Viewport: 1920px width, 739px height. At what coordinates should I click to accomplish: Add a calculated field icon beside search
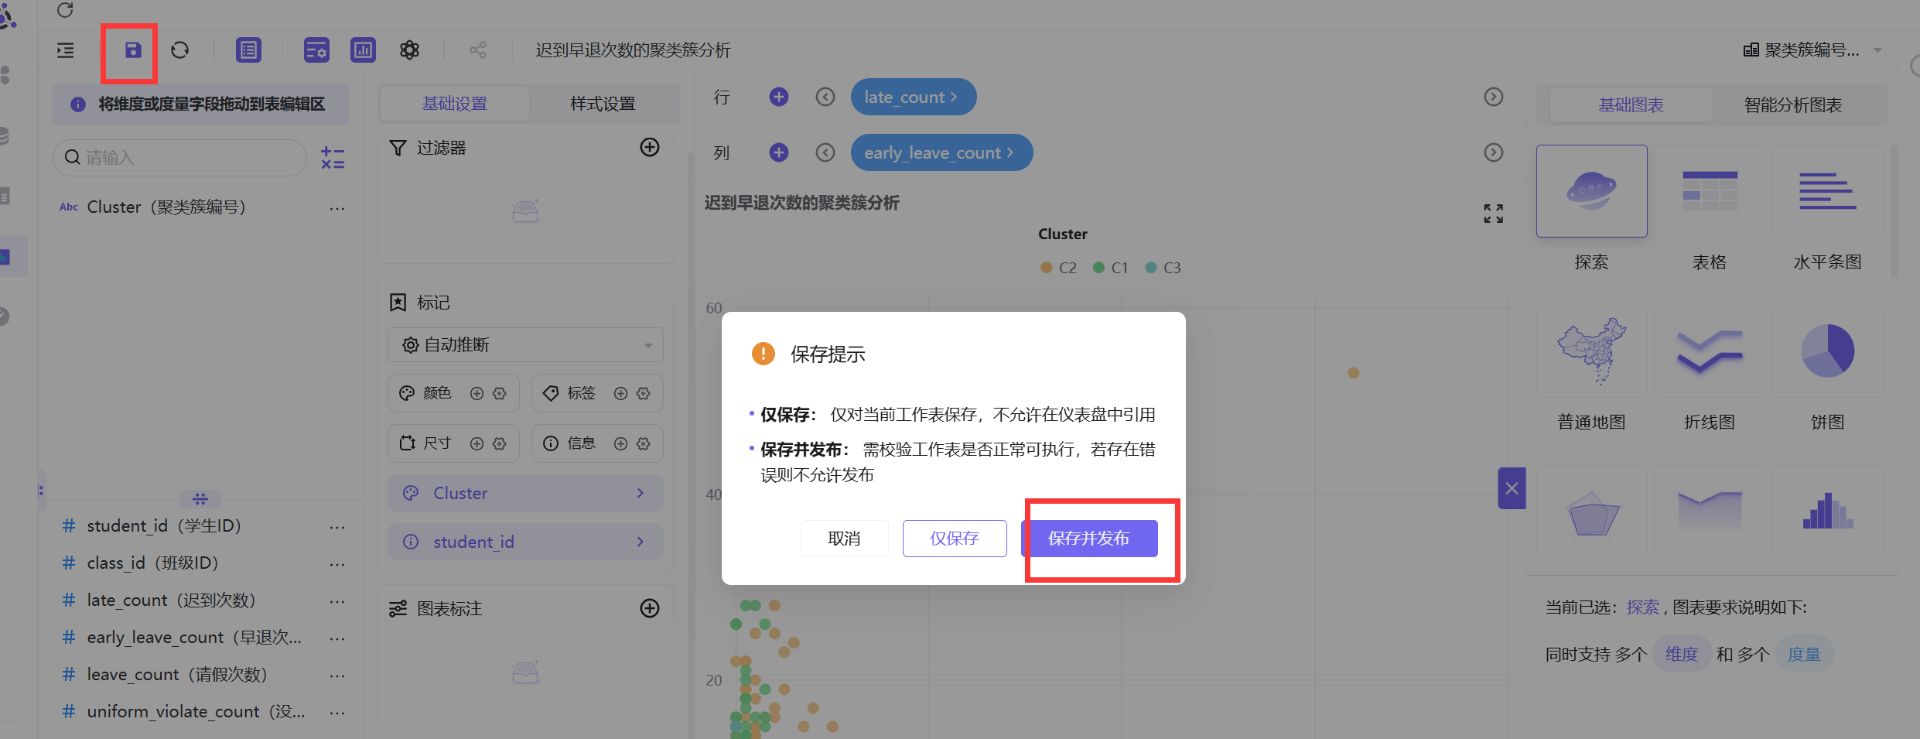pyautogui.click(x=333, y=157)
